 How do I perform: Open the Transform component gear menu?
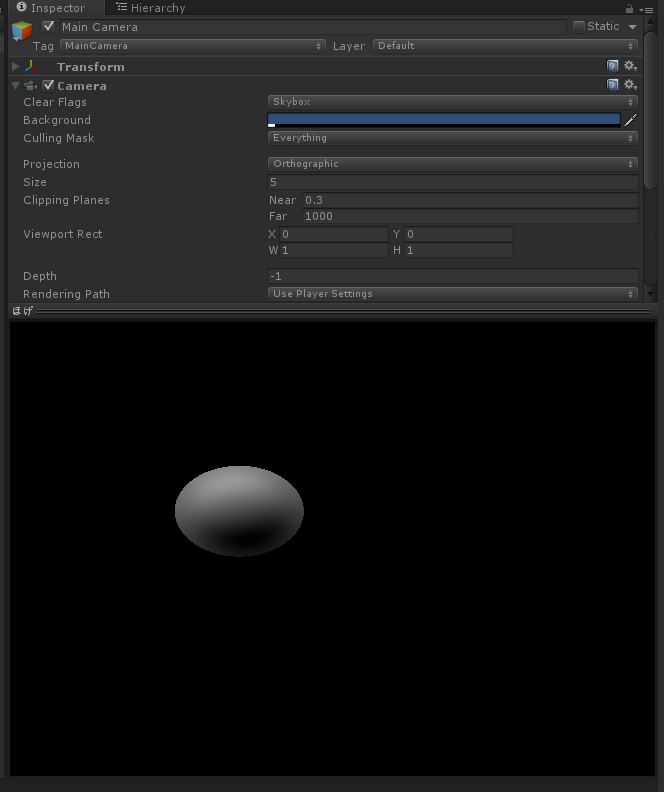coord(630,66)
